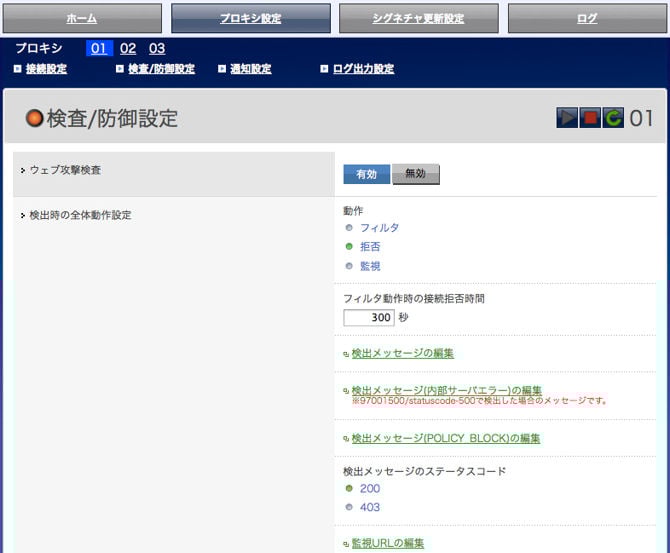Click the bullet icon before ログ出力設定
670x553 pixels.
click(324, 69)
